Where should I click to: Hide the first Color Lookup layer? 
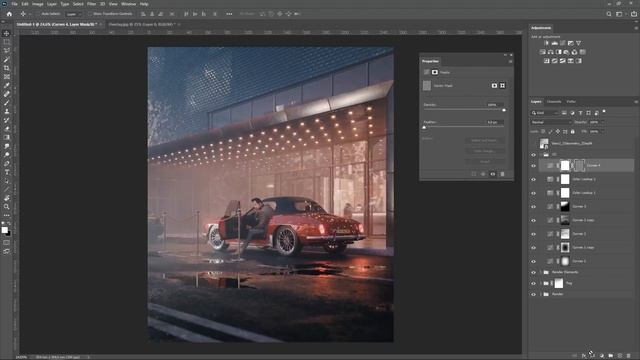(x=533, y=180)
